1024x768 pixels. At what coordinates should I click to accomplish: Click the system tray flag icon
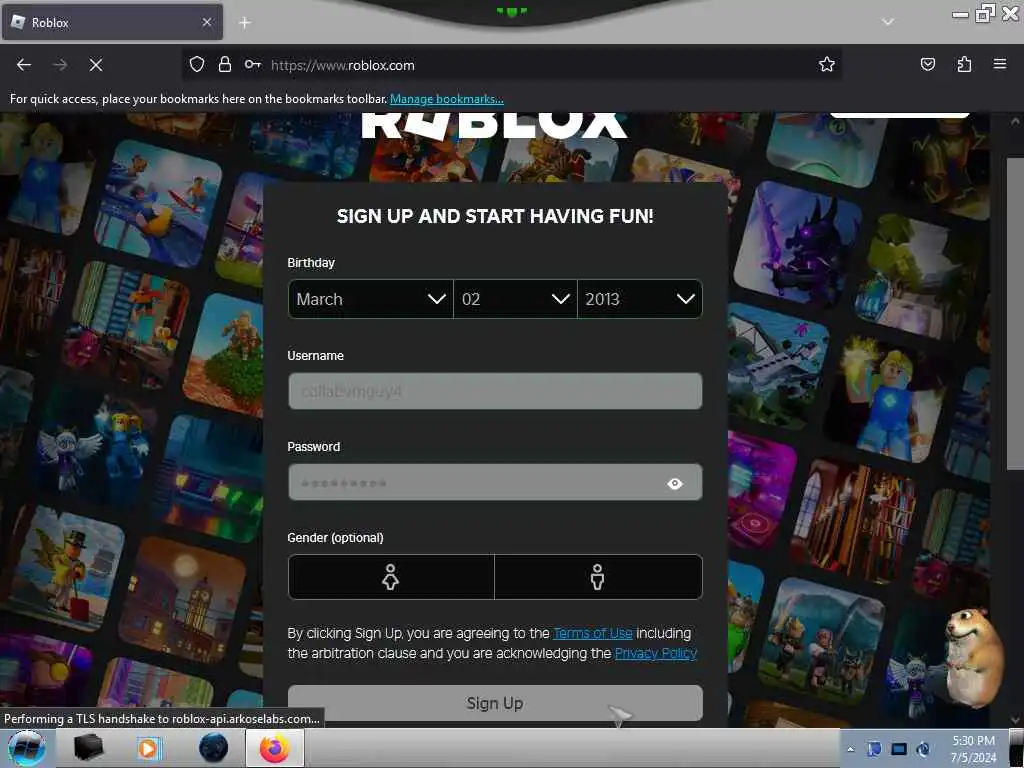(874, 749)
